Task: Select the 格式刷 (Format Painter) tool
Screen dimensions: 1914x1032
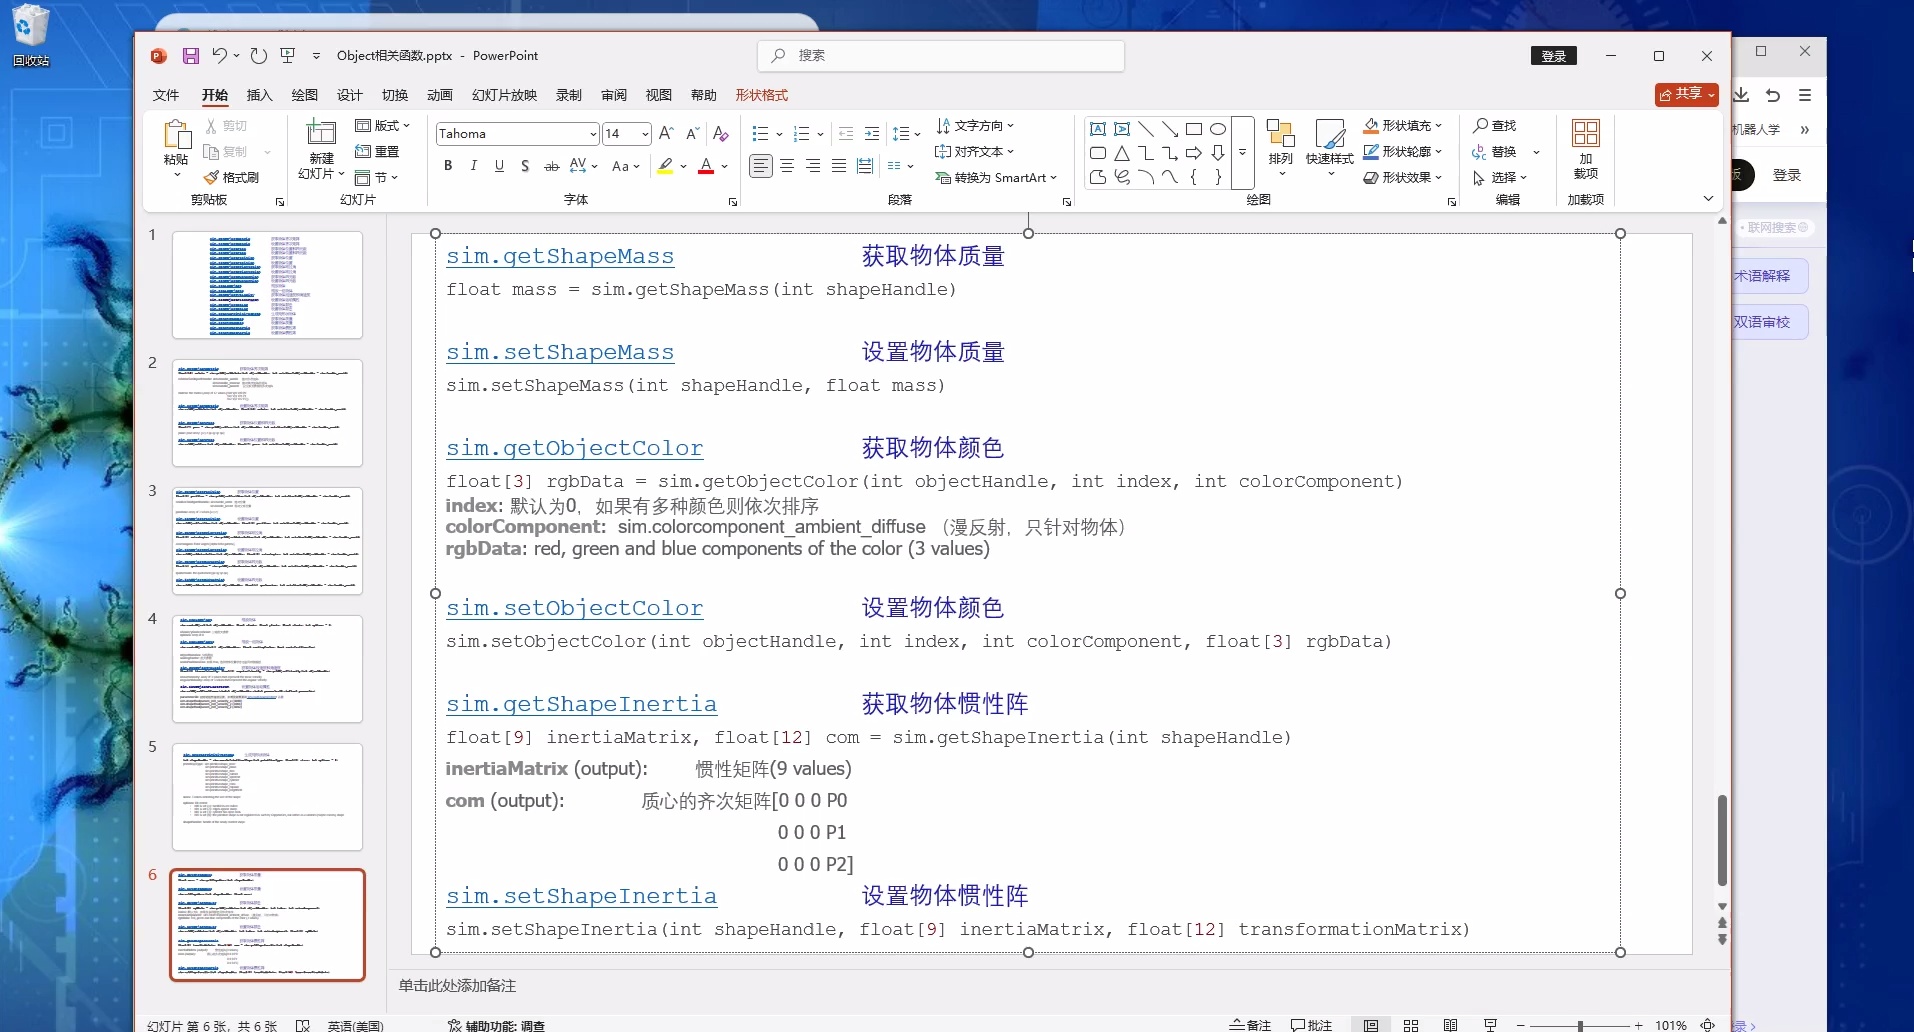Action: pyautogui.click(x=235, y=177)
